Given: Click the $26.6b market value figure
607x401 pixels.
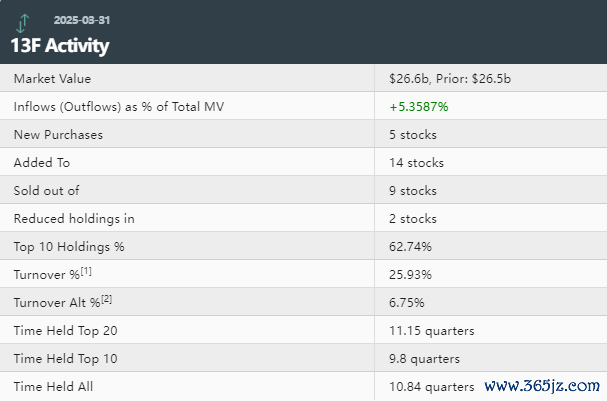Looking at the screenshot, I should (410, 79).
